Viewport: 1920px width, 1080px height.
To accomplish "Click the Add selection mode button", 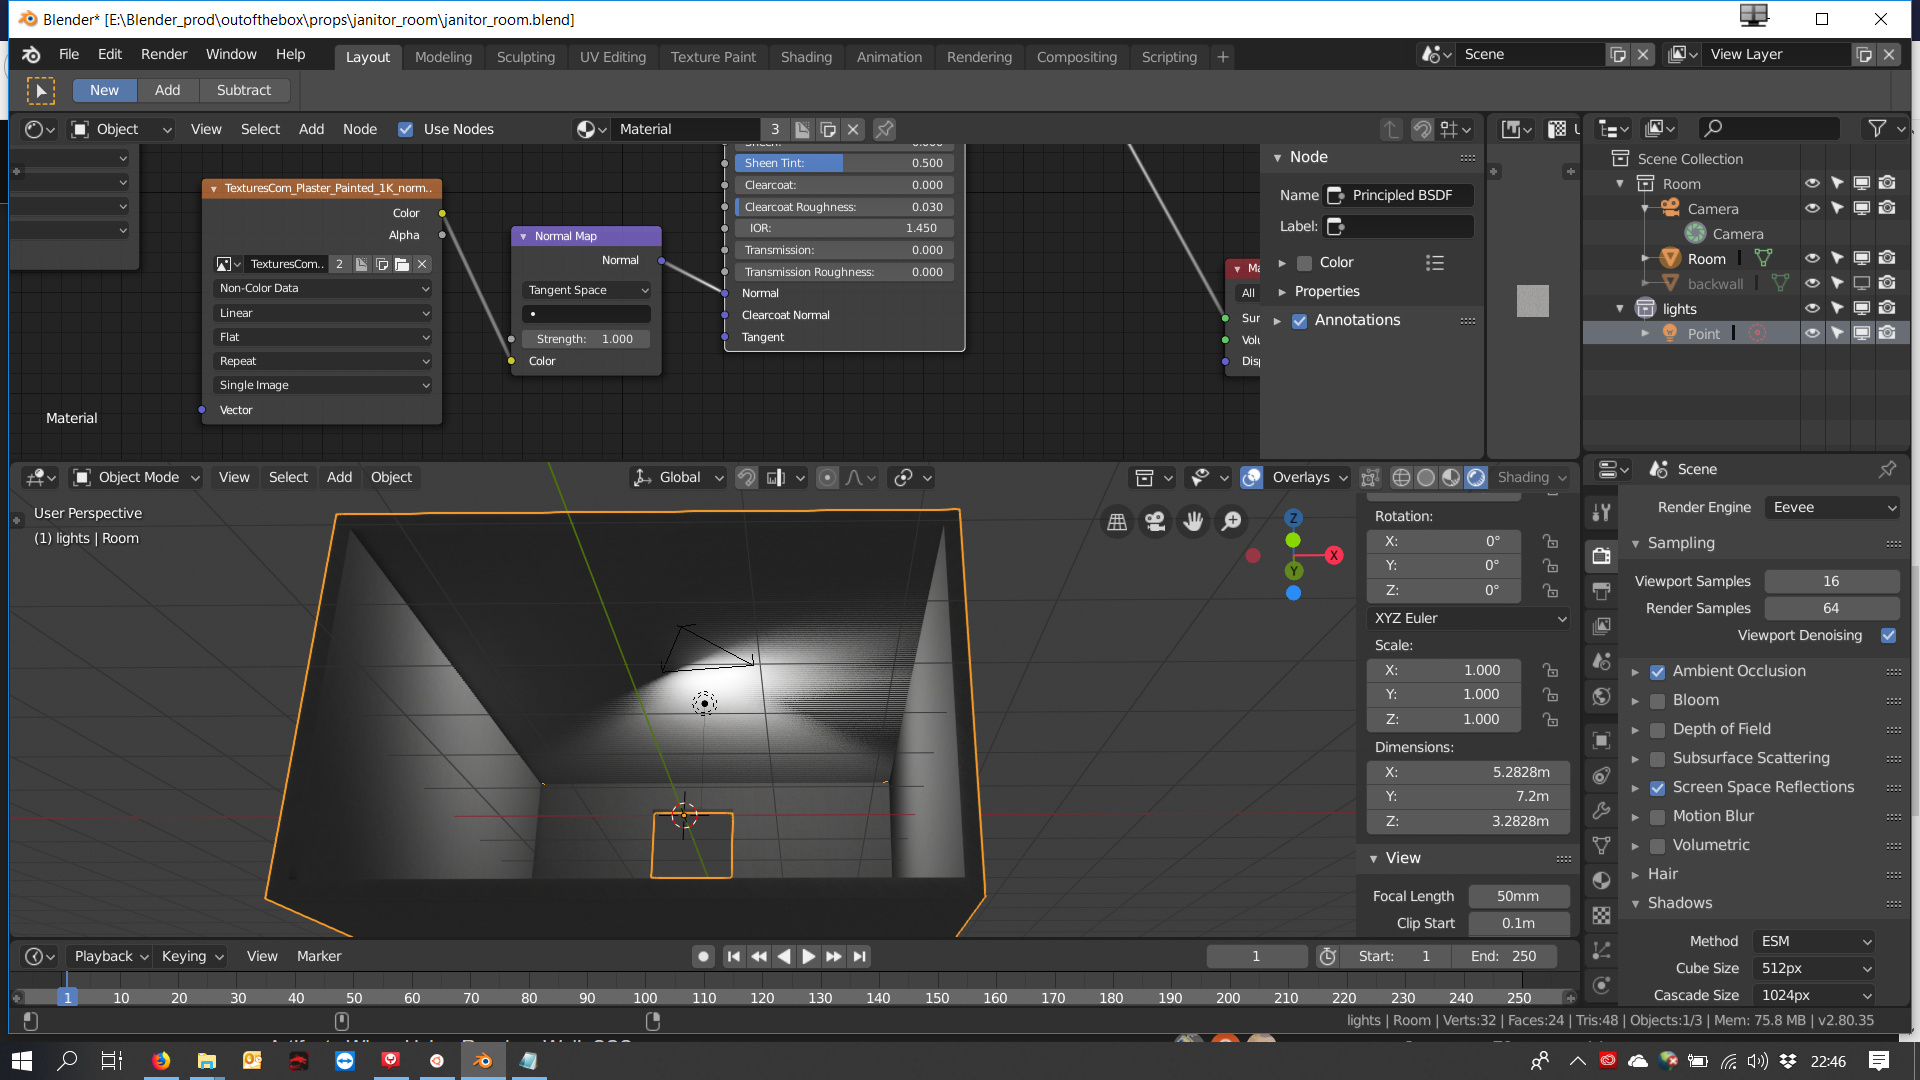I will pyautogui.click(x=167, y=90).
